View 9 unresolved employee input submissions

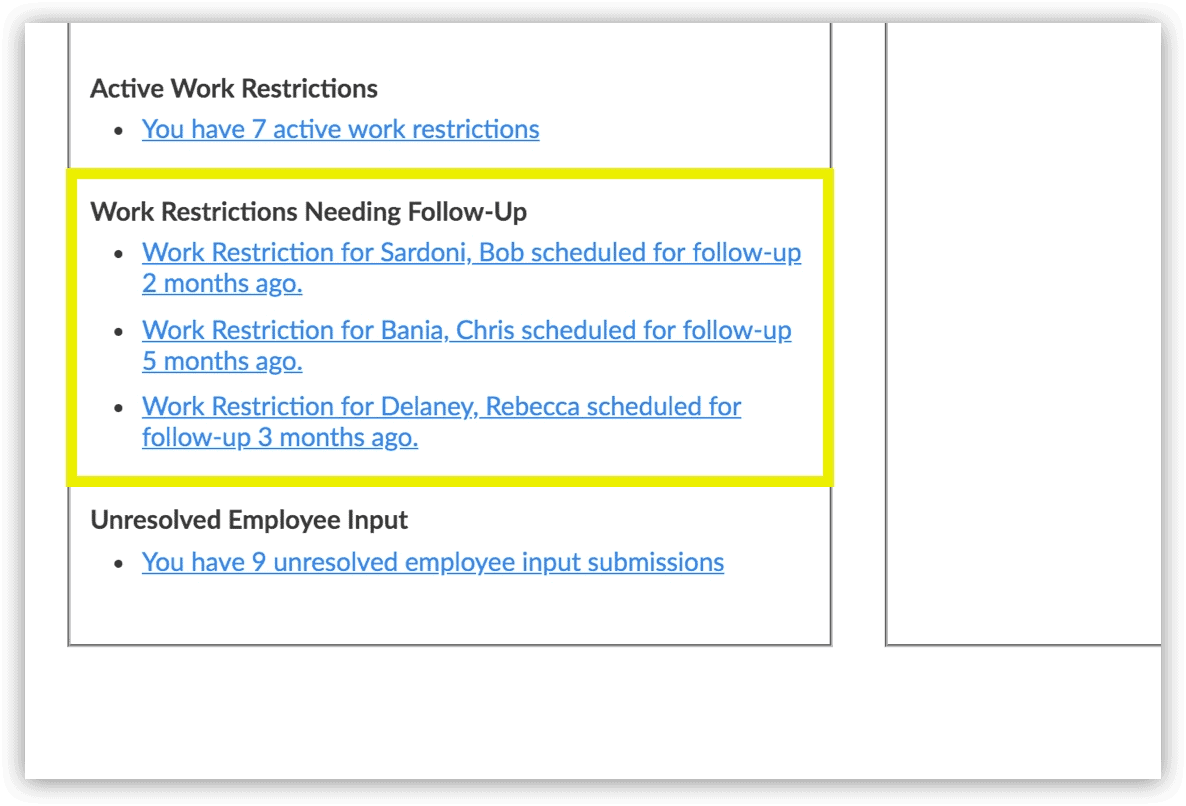(x=432, y=562)
